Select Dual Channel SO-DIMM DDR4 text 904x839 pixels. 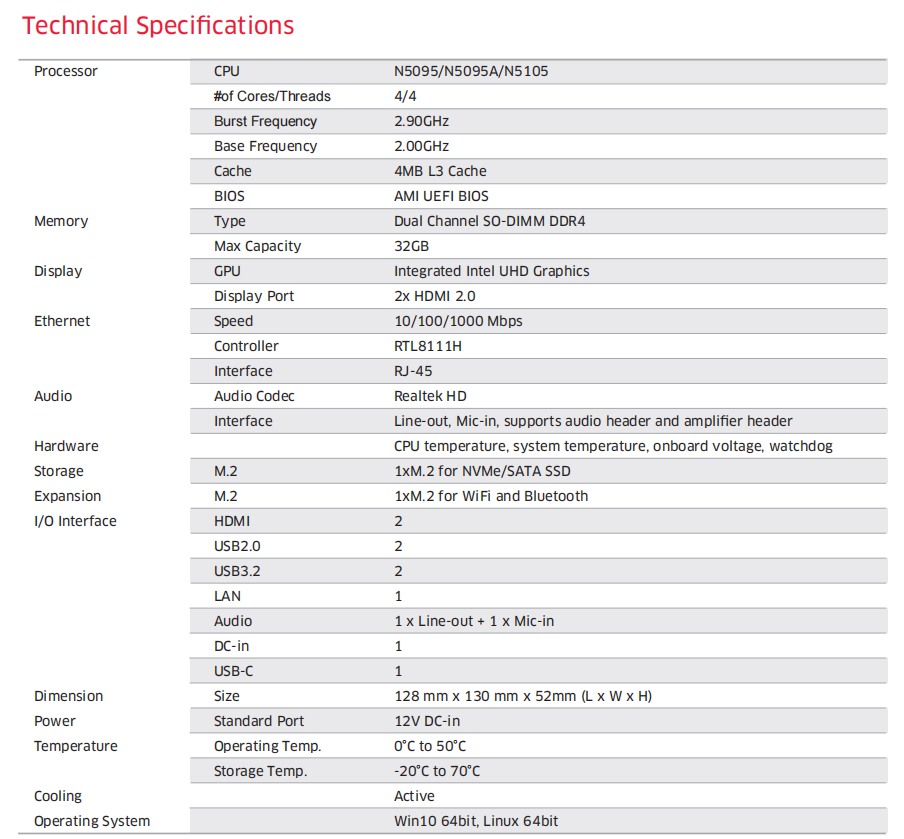(x=489, y=221)
